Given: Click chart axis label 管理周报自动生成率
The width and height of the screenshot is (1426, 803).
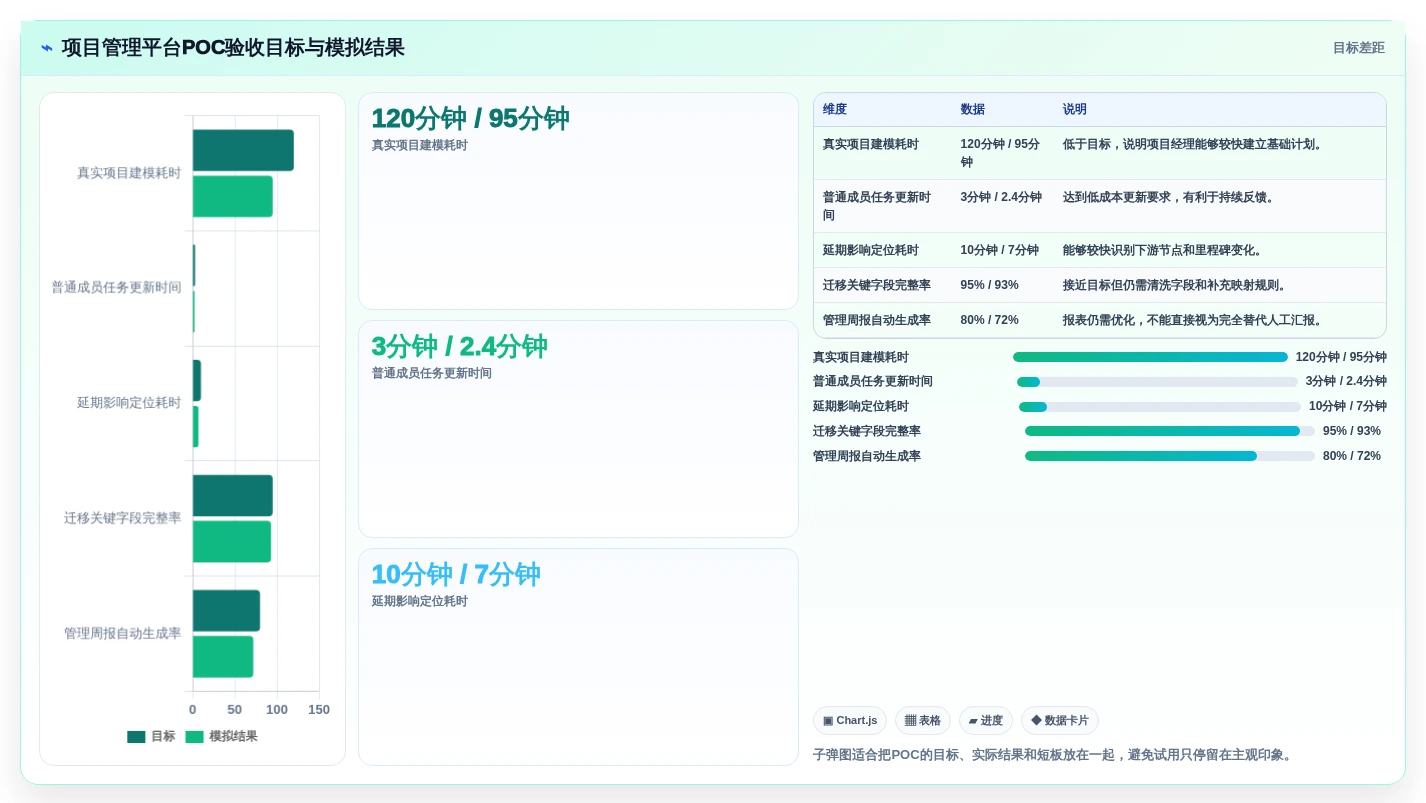Looking at the screenshot, I should (x=123, y=633).
